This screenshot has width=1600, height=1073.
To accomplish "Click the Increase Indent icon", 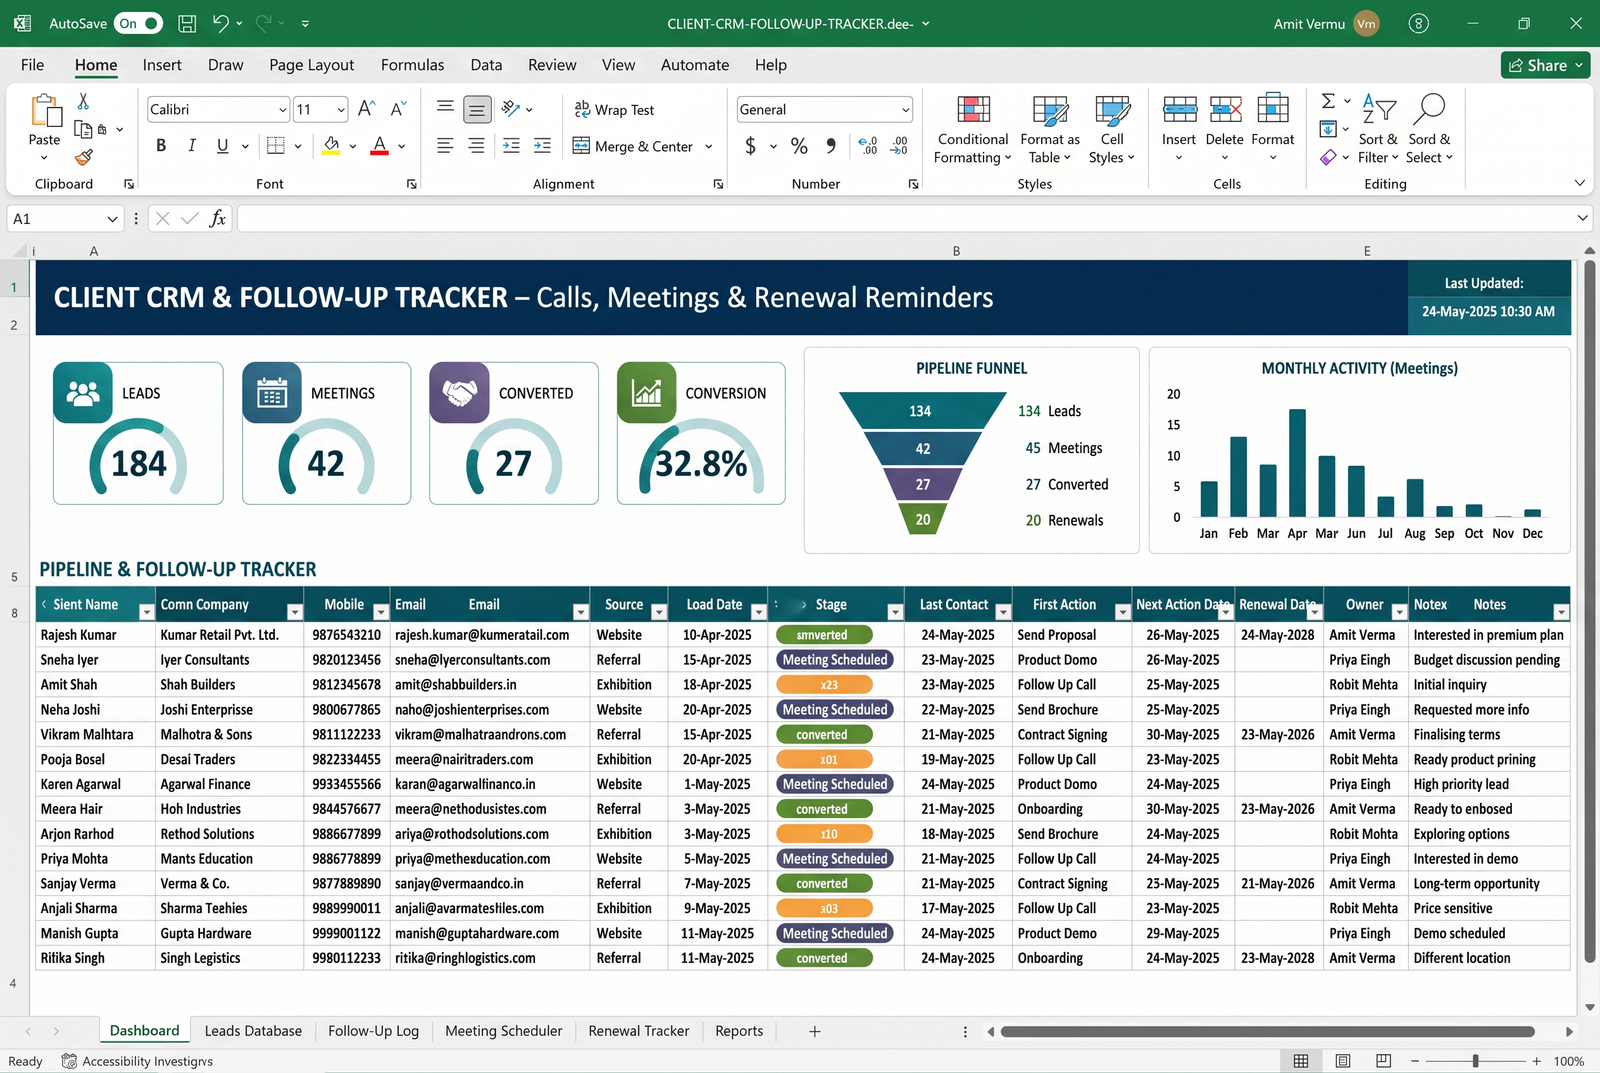I will click(x=542, y=146).
